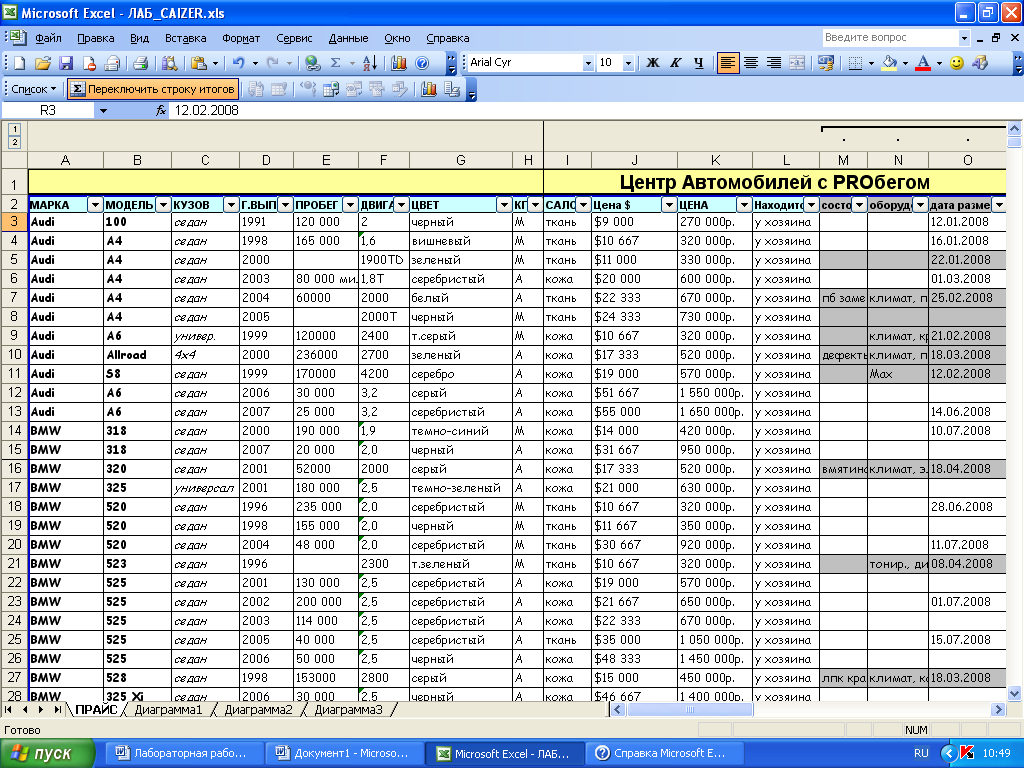Screen dimensions: 1024x768
Task: Click the function fx icon in the formula bar
Action: click(x=161, y=110)
